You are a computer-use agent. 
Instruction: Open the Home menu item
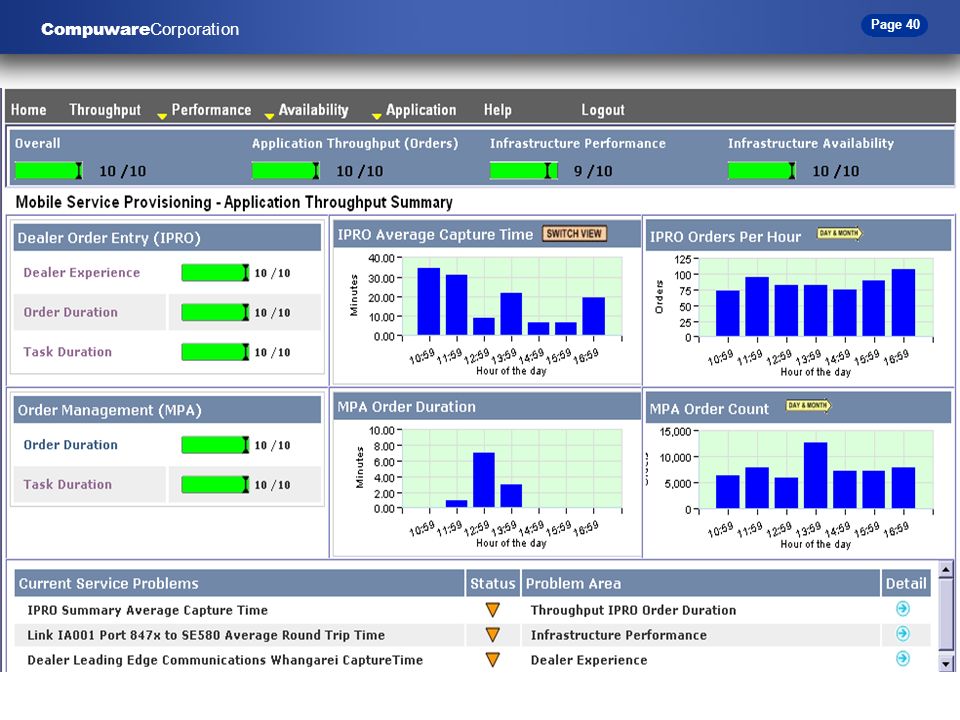pyautogui.click(x=29, y=110)
